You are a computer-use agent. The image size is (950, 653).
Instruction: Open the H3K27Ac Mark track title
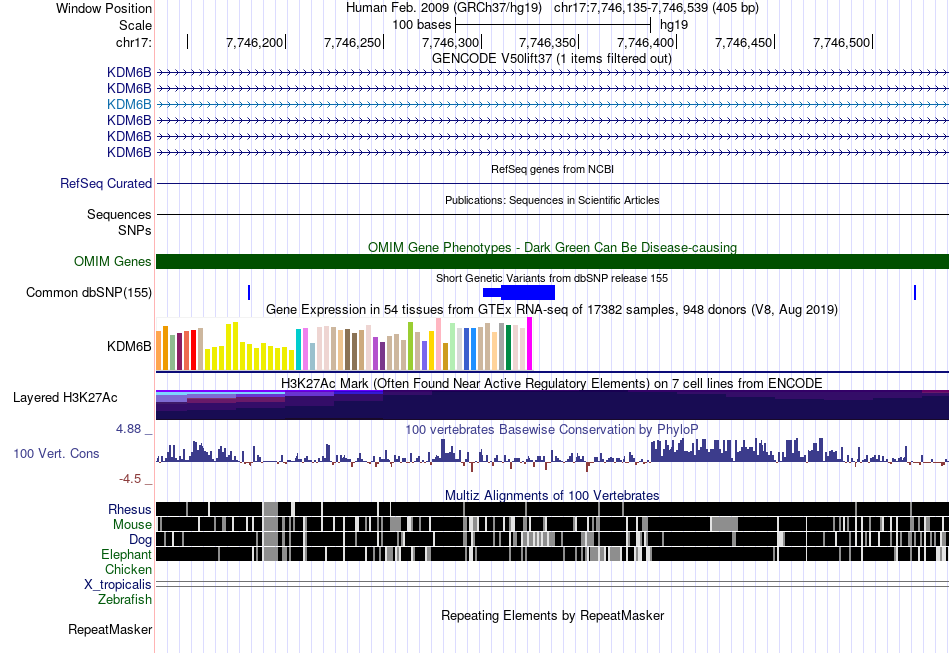[552, 383]
